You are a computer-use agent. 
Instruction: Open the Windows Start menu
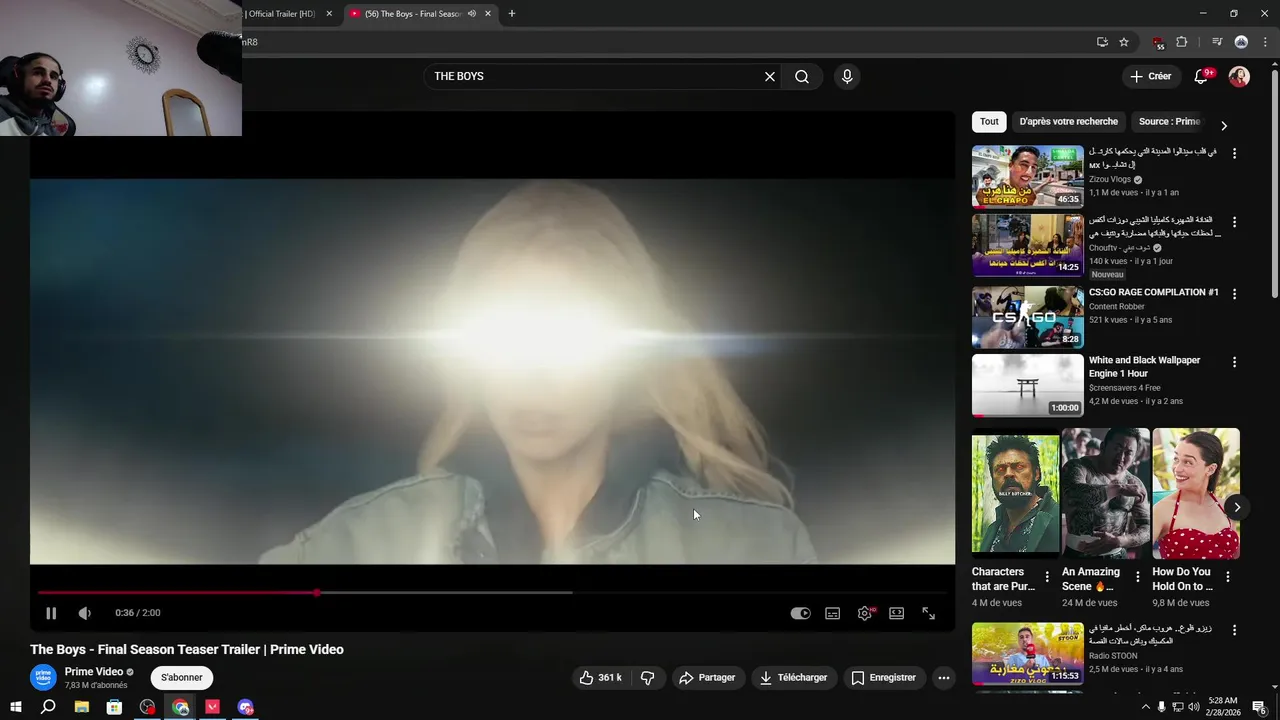pyautogui.click(x=16, y=707)
